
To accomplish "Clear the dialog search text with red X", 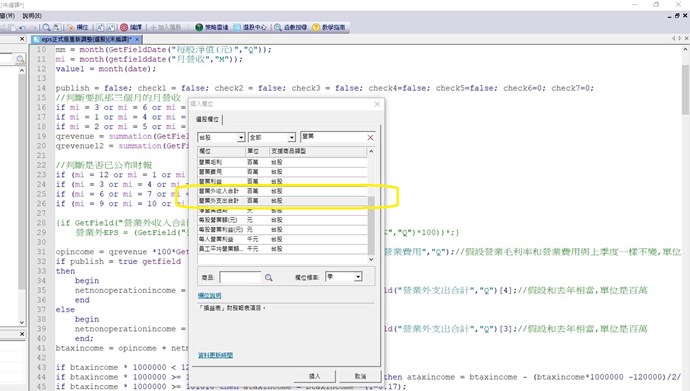I will coord(370,138).
